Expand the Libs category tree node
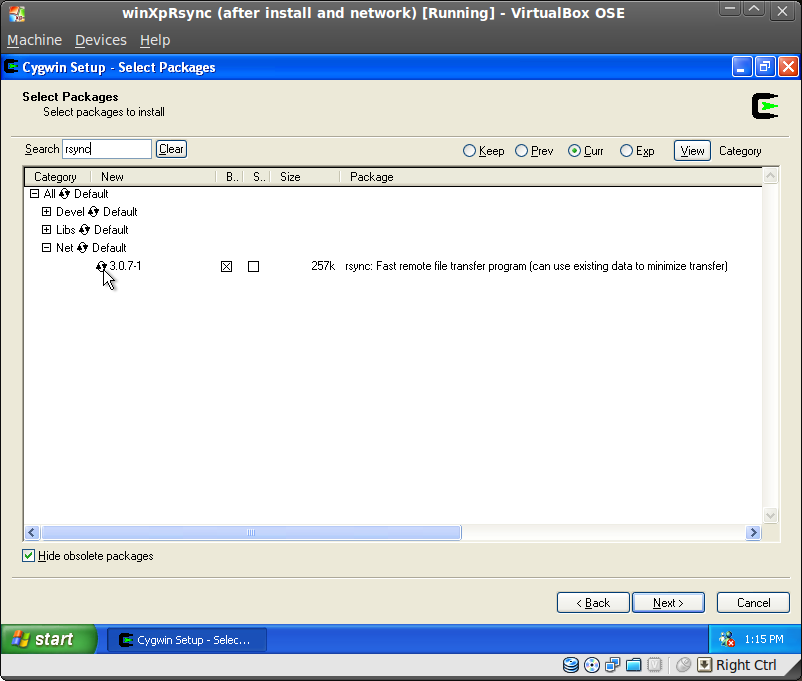802x681 pixels. [x=46, y=229]
